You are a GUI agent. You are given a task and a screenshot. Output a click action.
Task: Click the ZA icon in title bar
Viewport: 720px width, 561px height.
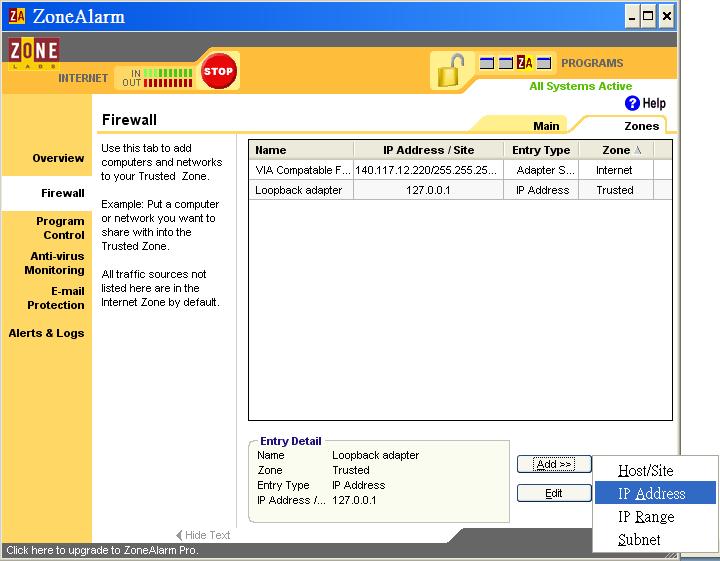[x=17, y=16]
